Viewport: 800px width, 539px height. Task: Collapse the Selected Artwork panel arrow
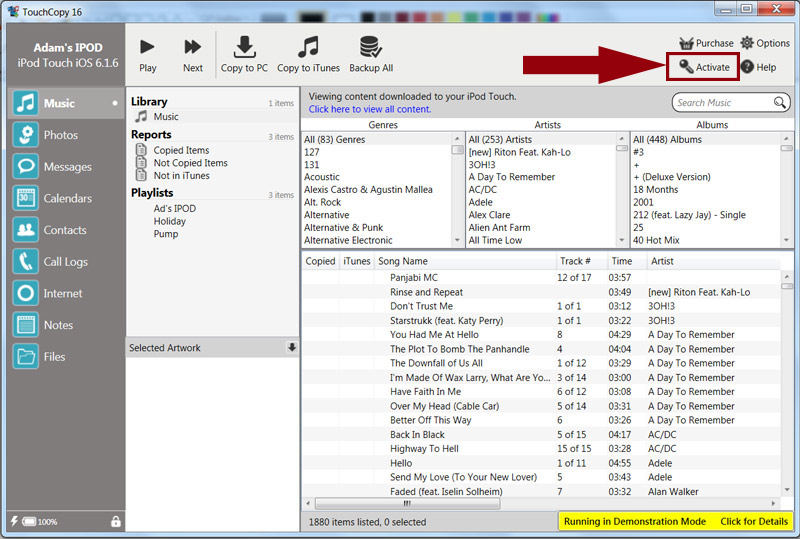point(291,348)
